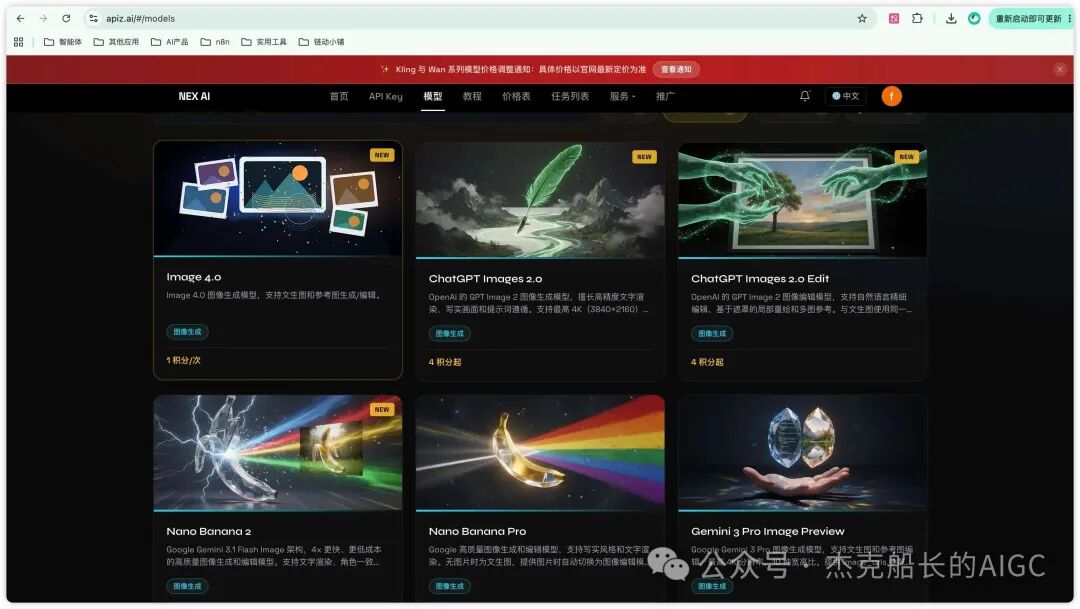
Task: Click the Nano Banana 2 title
Action: pyautogui.click(x=209, y=531)
